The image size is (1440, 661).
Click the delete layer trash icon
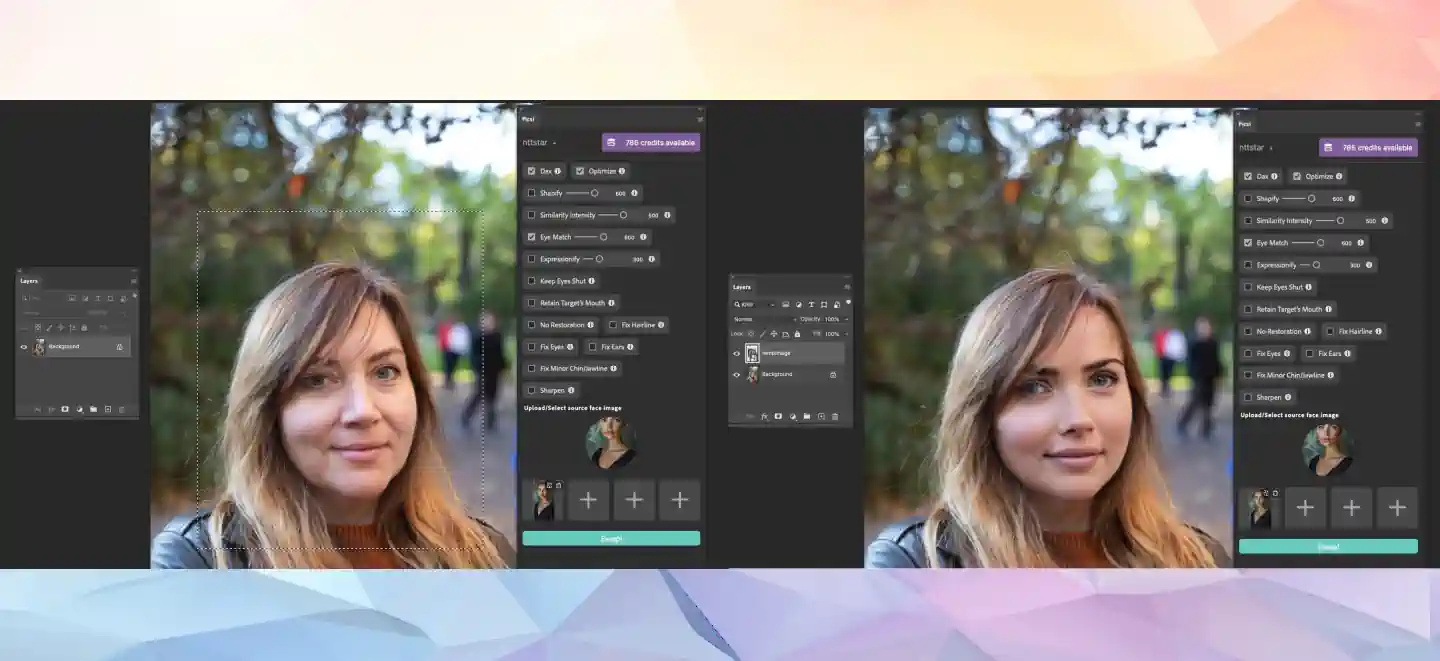pos(834,417)
